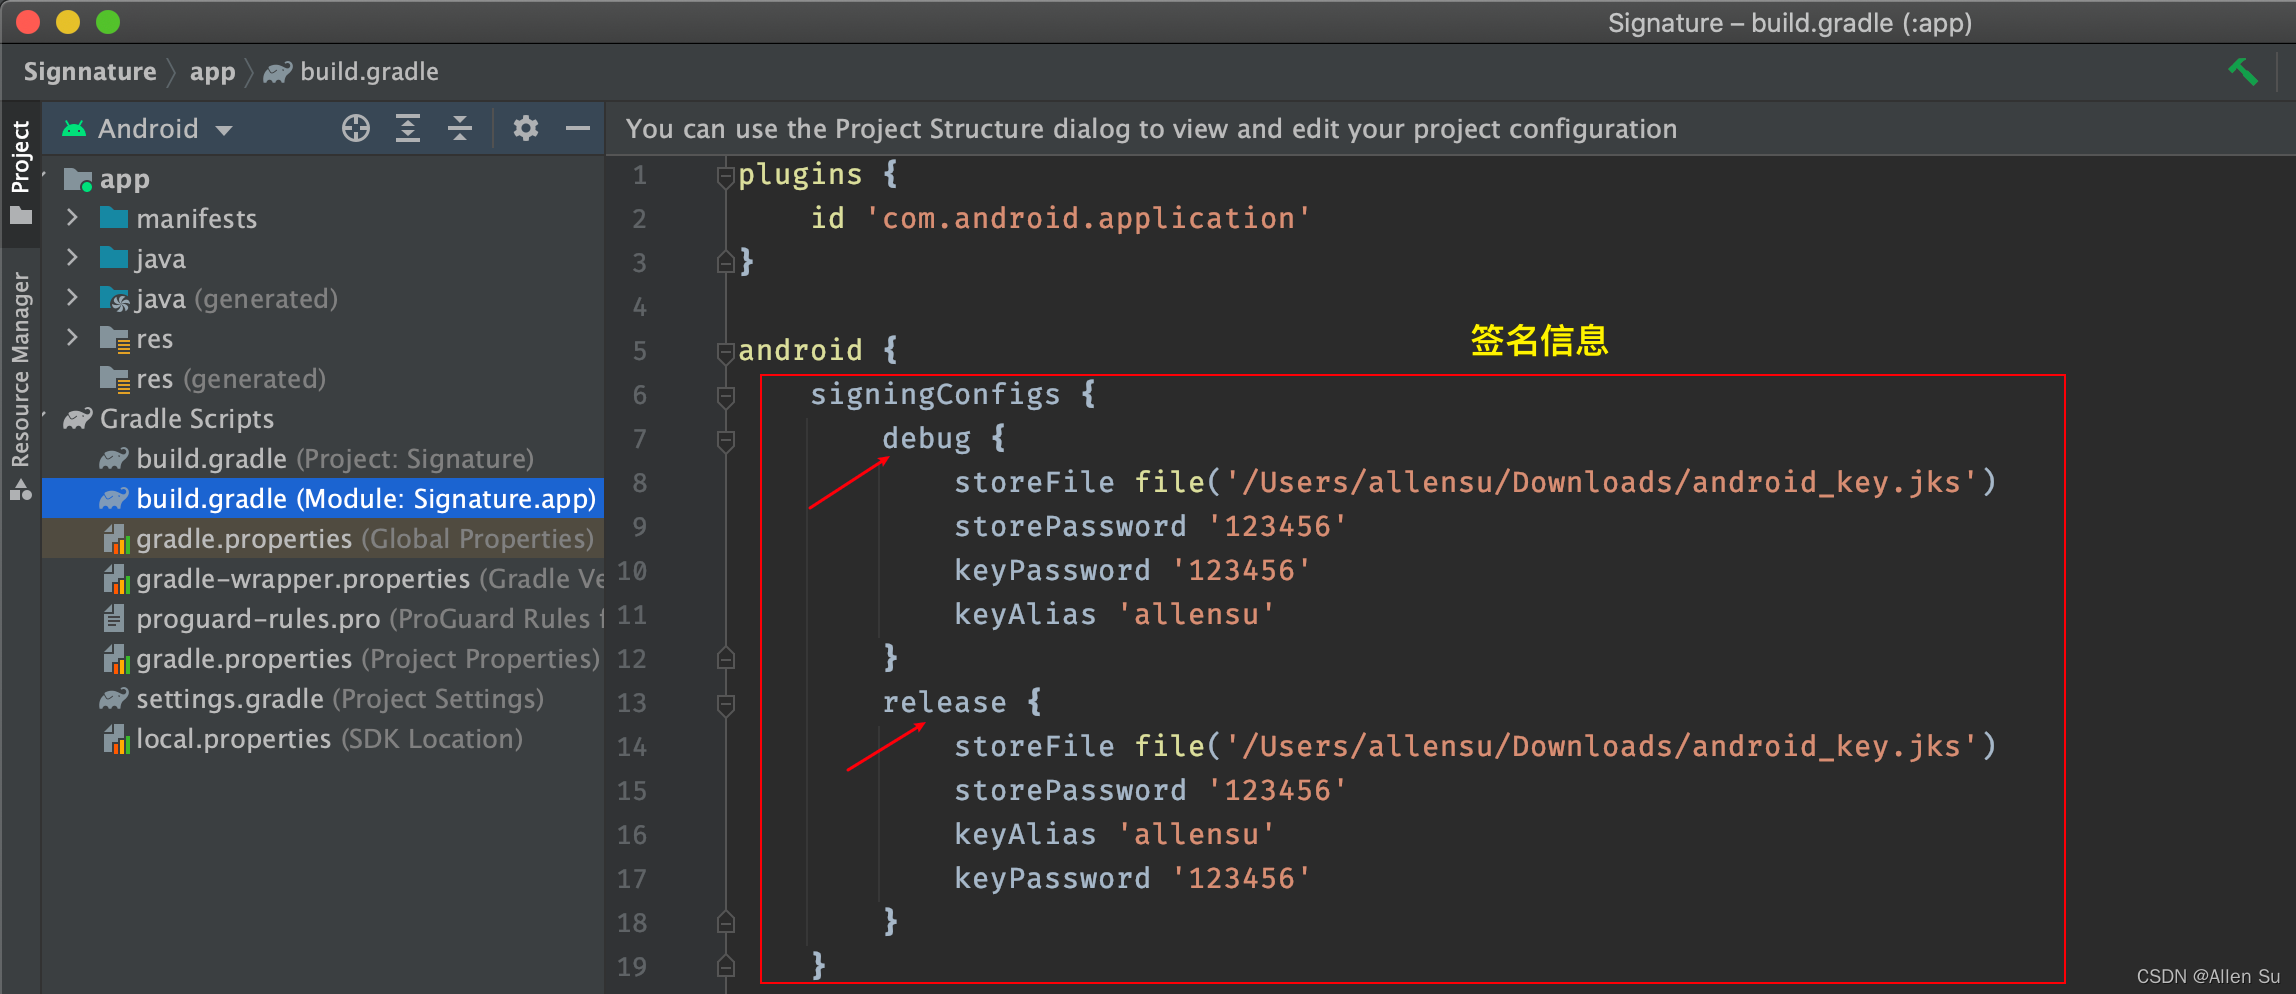Open the Resource Manager side tab
The height and width of the screenshot is (994, 2296).
pyautogui.click(x=20, y=385)
